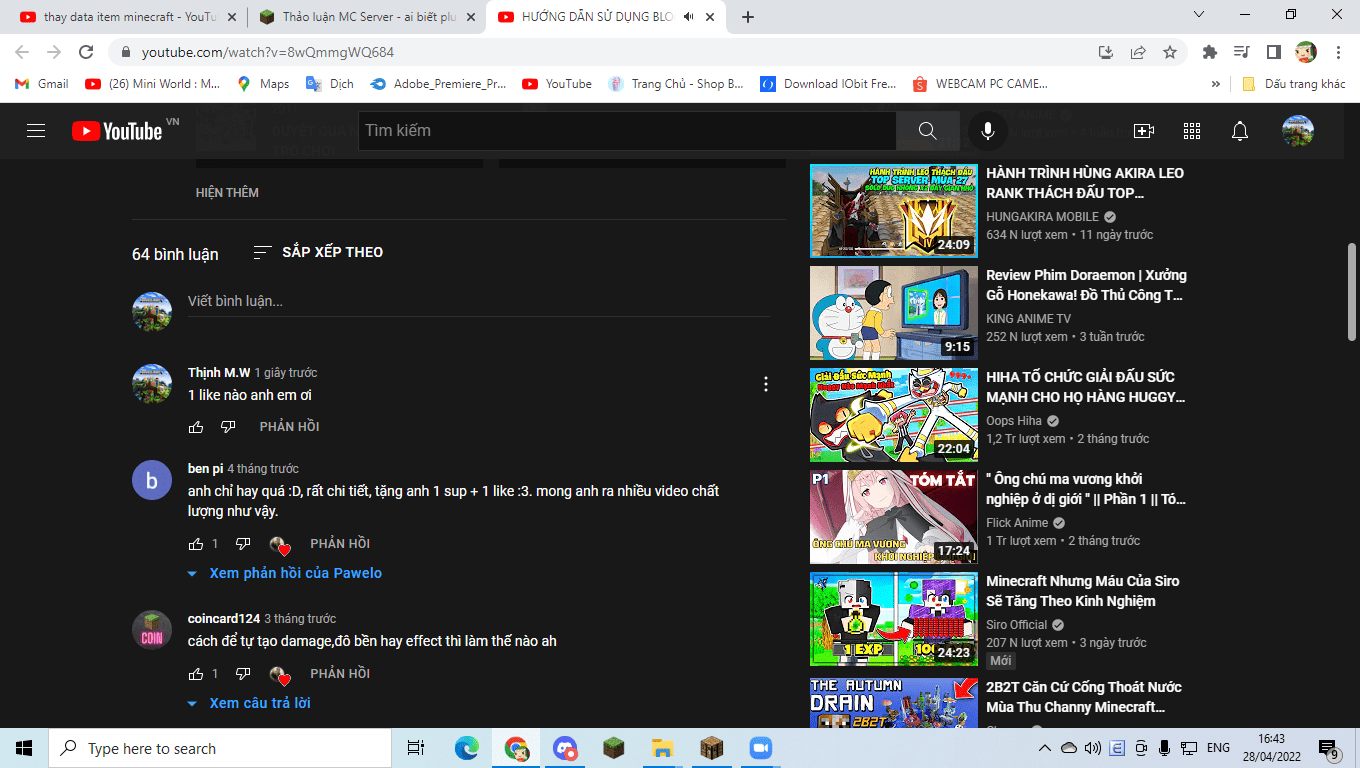The height and width of the screenshot is (768, 1360).
Task: Open the coincard124 channel name link
Action: [x=224, y=619]
